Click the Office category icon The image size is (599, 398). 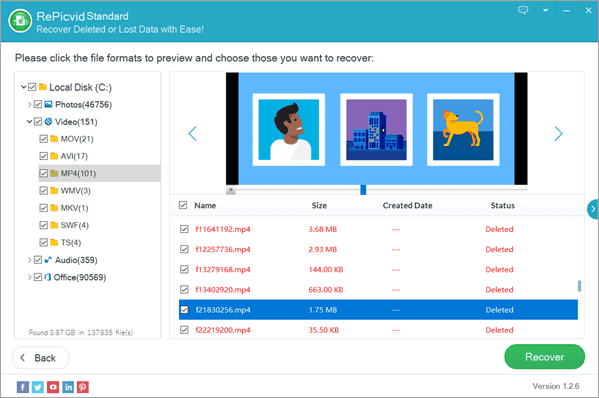(48, 277)
